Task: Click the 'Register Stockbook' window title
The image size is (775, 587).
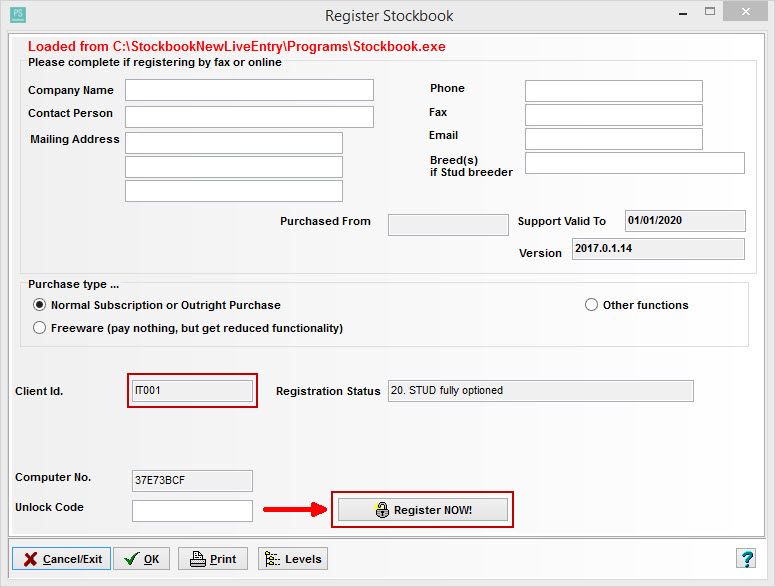Action: click(x=389, y=16)
